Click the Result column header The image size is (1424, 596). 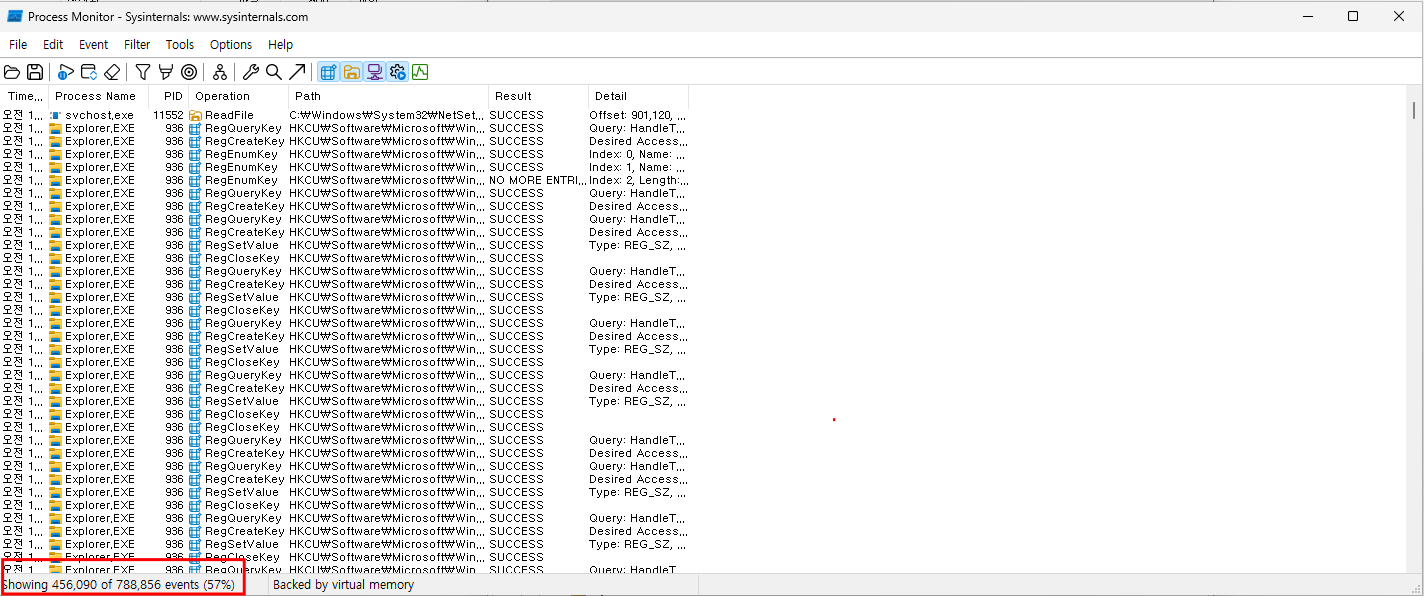(538, 96)
